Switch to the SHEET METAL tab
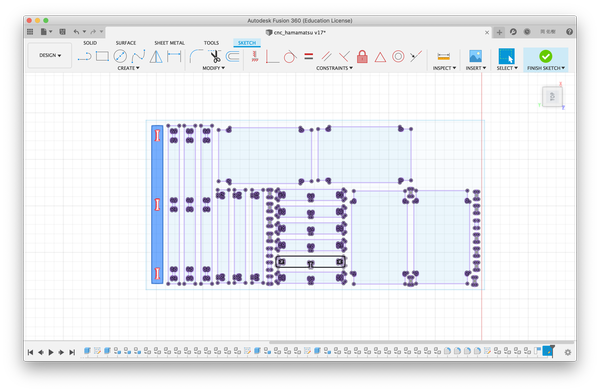This screenshot has width=600, height=392. [170, 43]
